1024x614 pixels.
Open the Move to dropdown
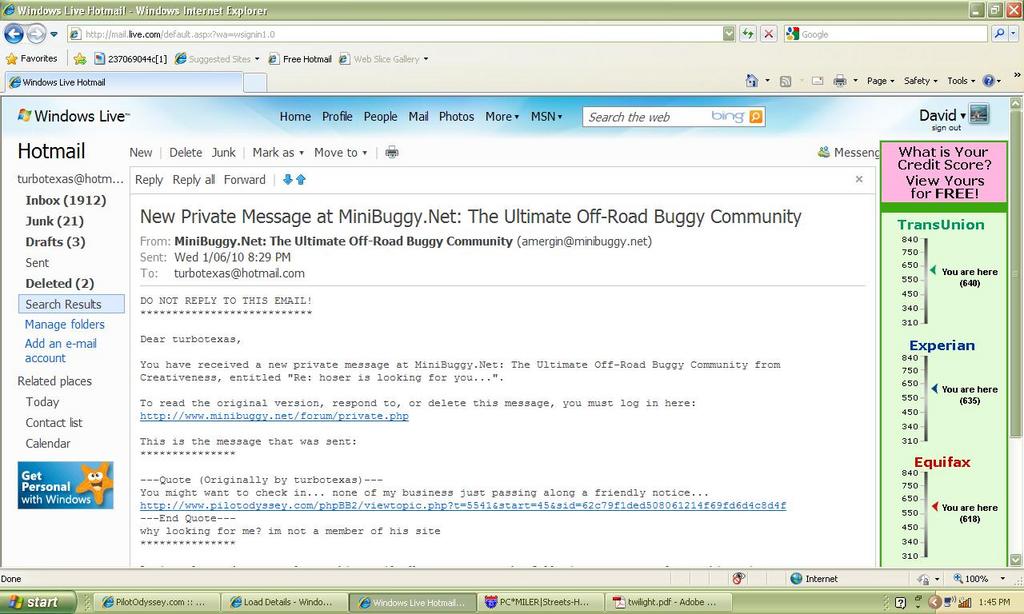pyautogui.click(x=340, y=152)
